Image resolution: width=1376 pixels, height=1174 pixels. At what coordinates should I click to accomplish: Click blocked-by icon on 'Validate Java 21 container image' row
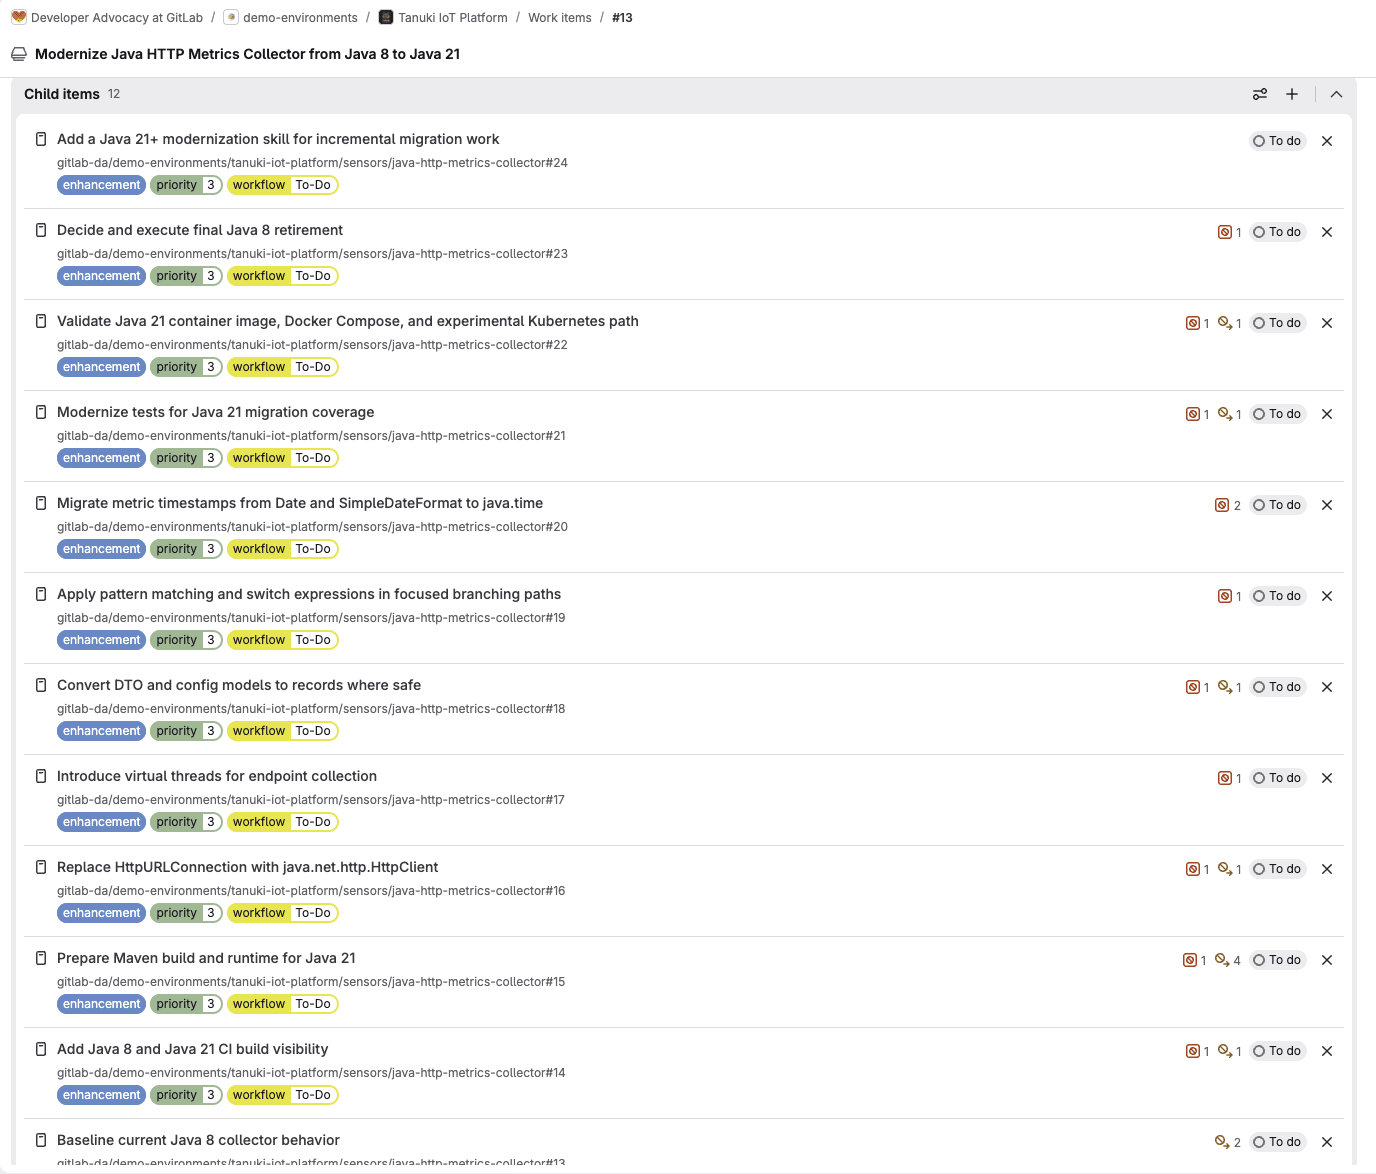point(1193,323)
